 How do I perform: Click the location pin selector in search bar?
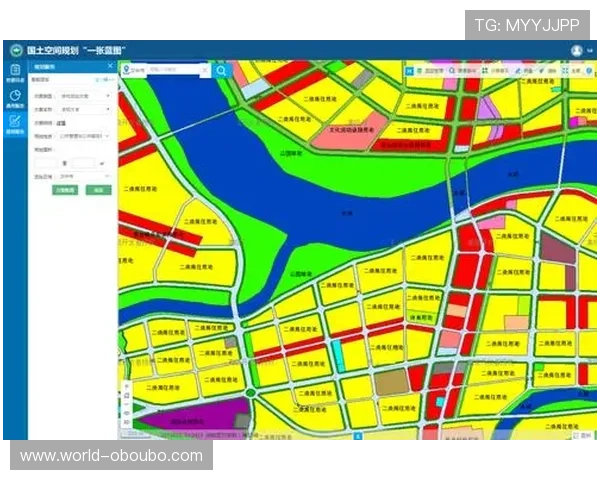[x=127, y=70]
